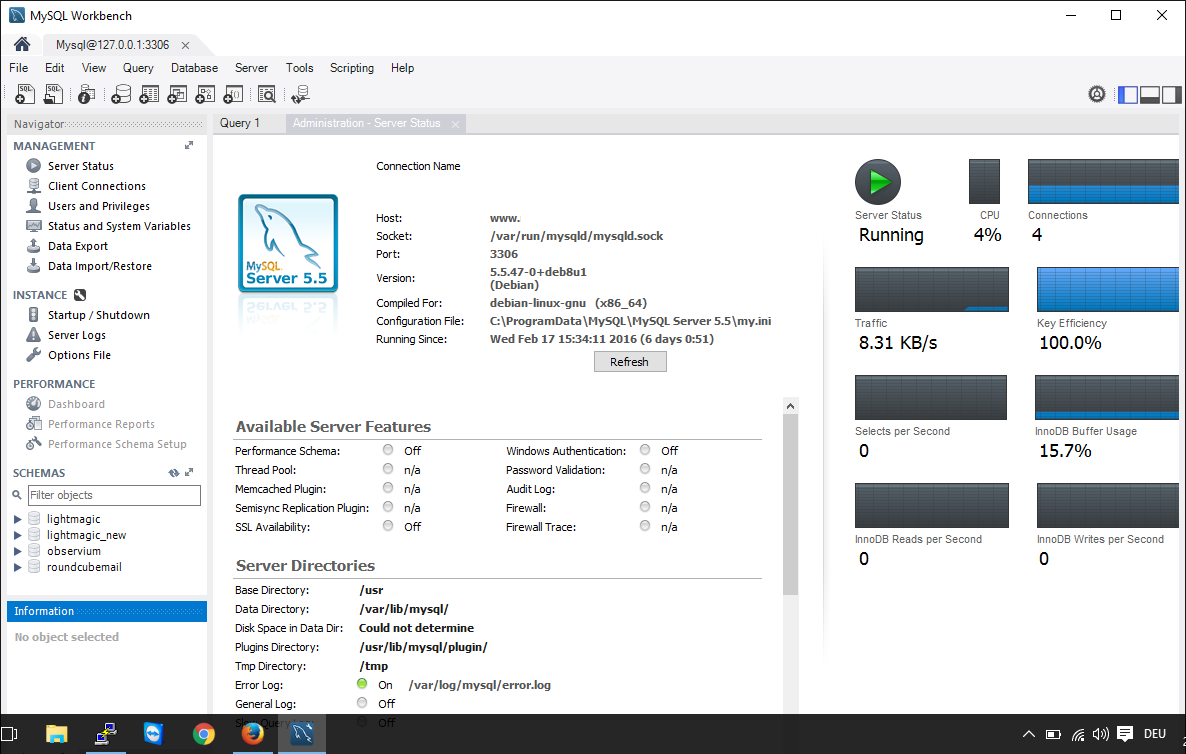Close the Mysql@127.0.0.1:3306 connection tab
The height and width of the screenshot is (754, 1186).
tap(185, 45)
